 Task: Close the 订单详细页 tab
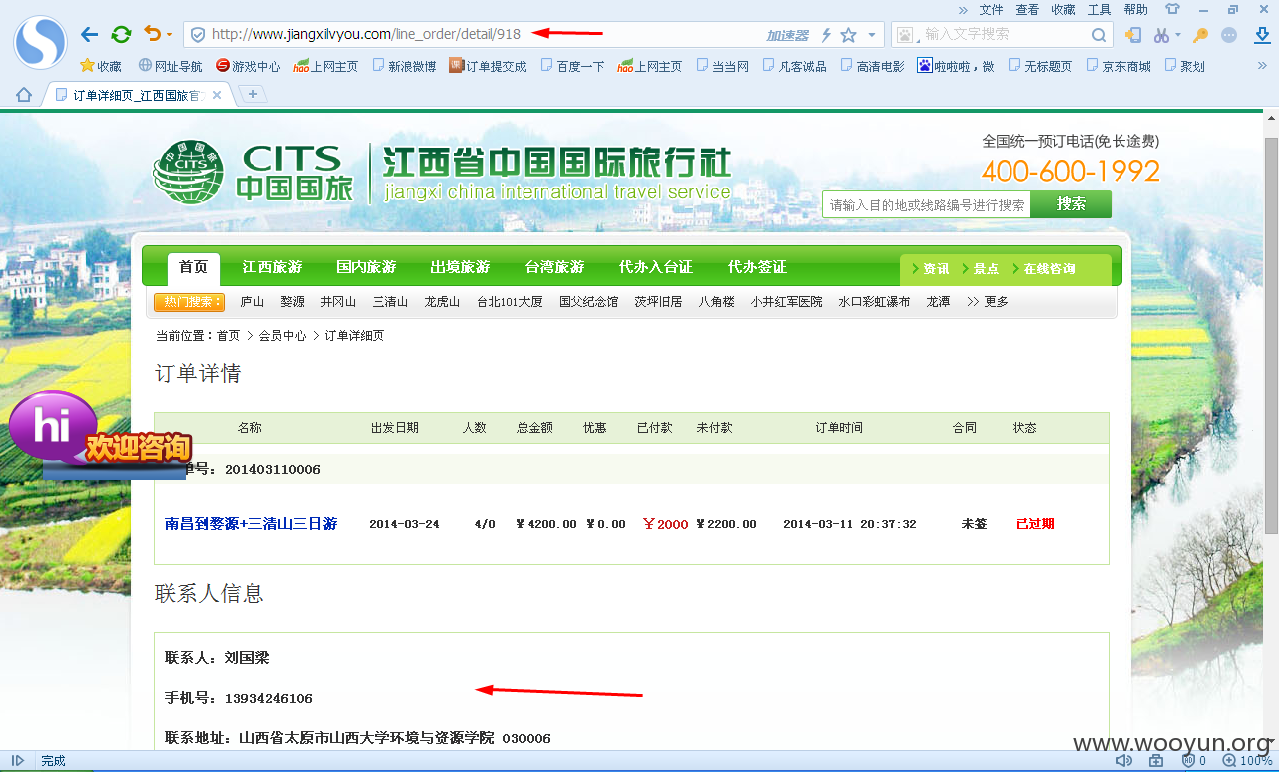pyautogui.click(x=217, y=95)
